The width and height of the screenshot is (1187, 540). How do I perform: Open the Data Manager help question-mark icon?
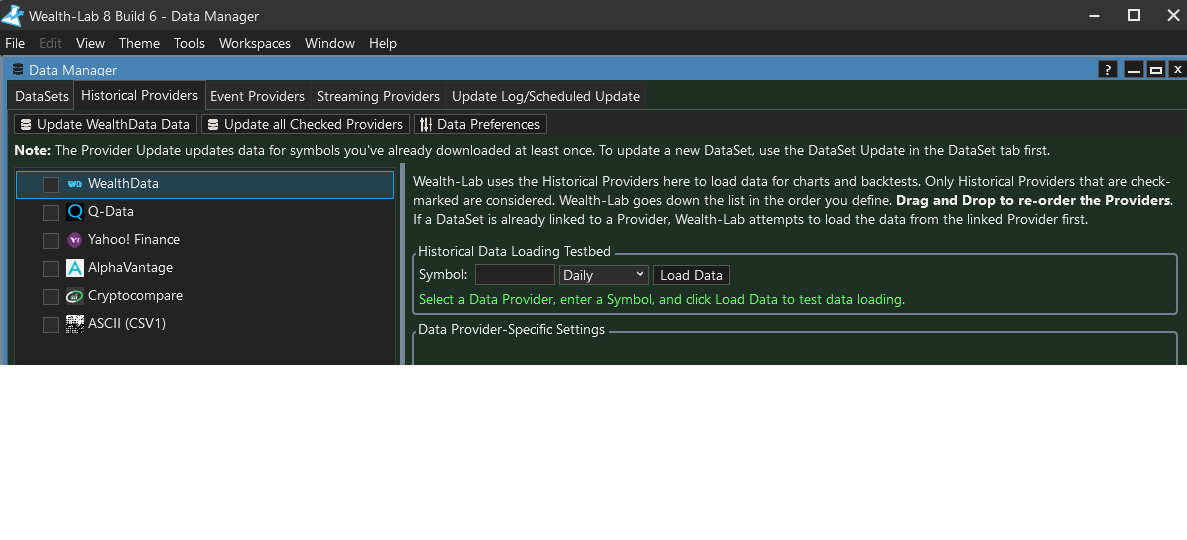tap(1107, 70)
